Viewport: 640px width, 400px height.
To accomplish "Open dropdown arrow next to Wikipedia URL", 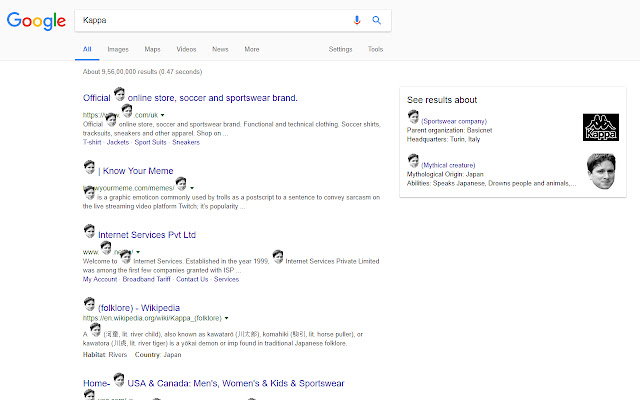I will pos(227,317).
